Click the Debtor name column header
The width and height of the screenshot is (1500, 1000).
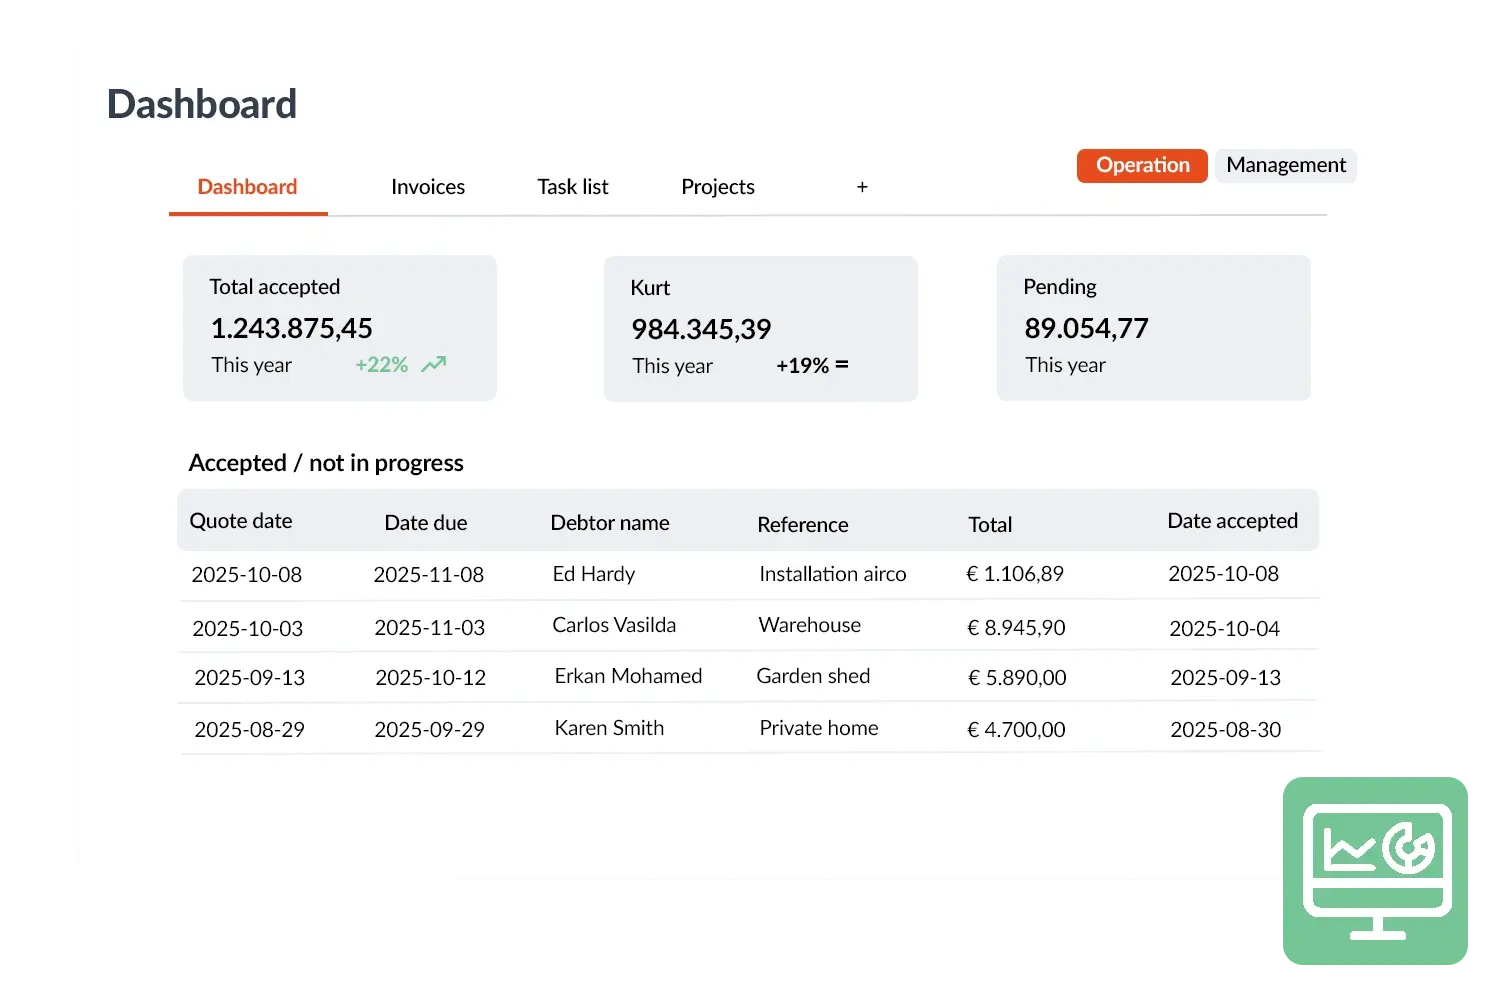(610, 523)
